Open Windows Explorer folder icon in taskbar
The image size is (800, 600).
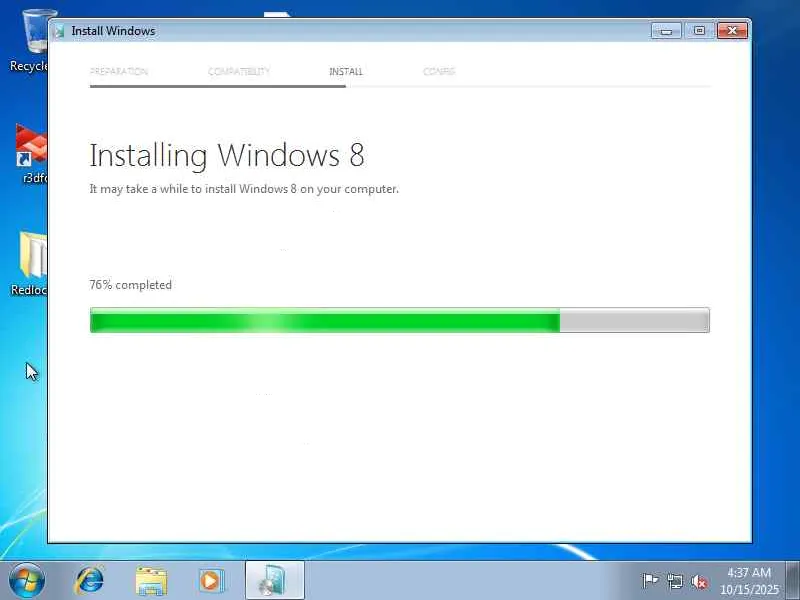click(151, 581)
